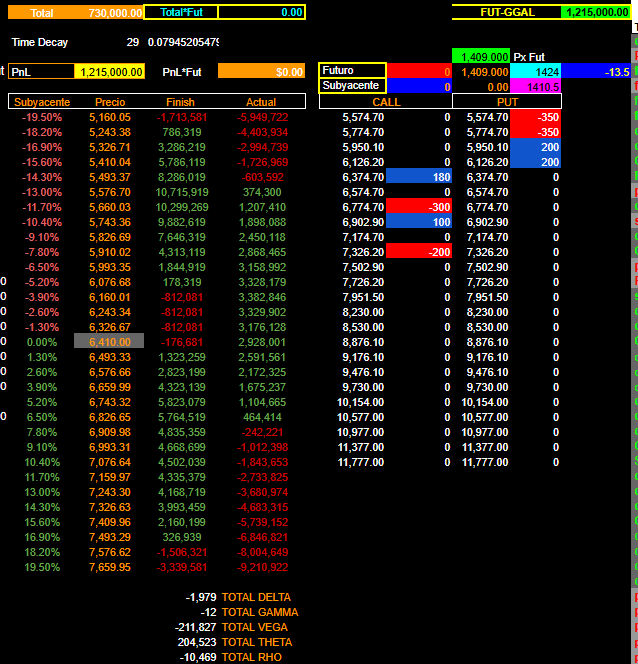Select the Total*Fut value 0.00
Image resolution: width=638 pixels, height=664 pixels.
(x=262, y=12)
